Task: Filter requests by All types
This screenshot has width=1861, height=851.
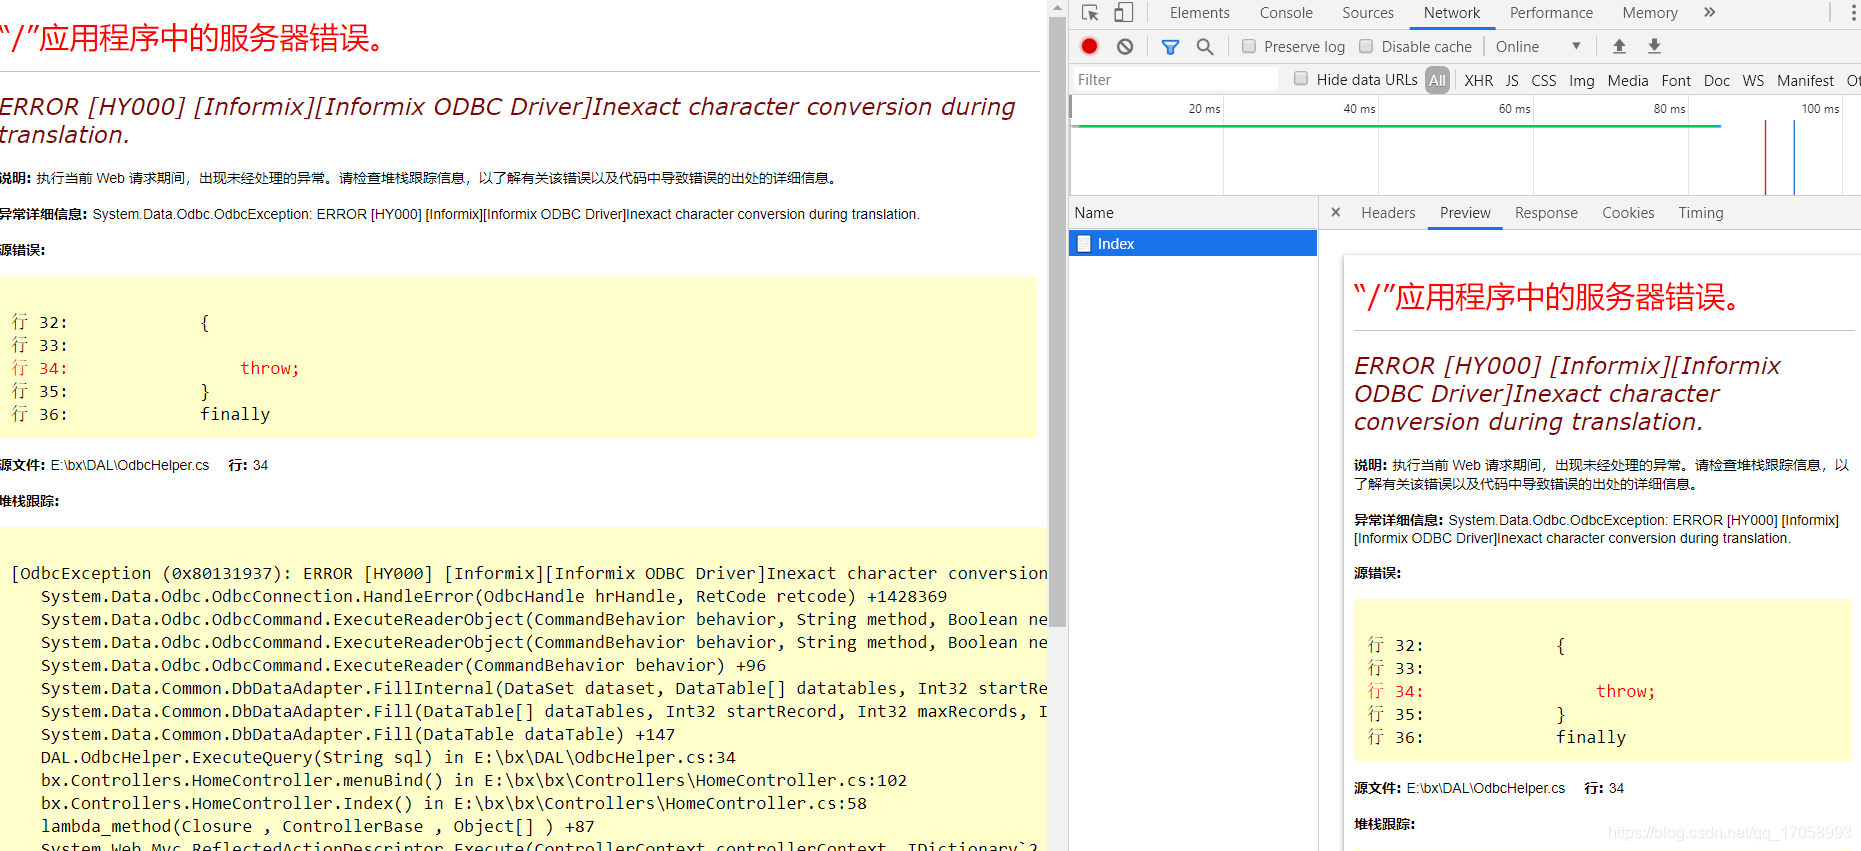Action: coord(1437,80)
